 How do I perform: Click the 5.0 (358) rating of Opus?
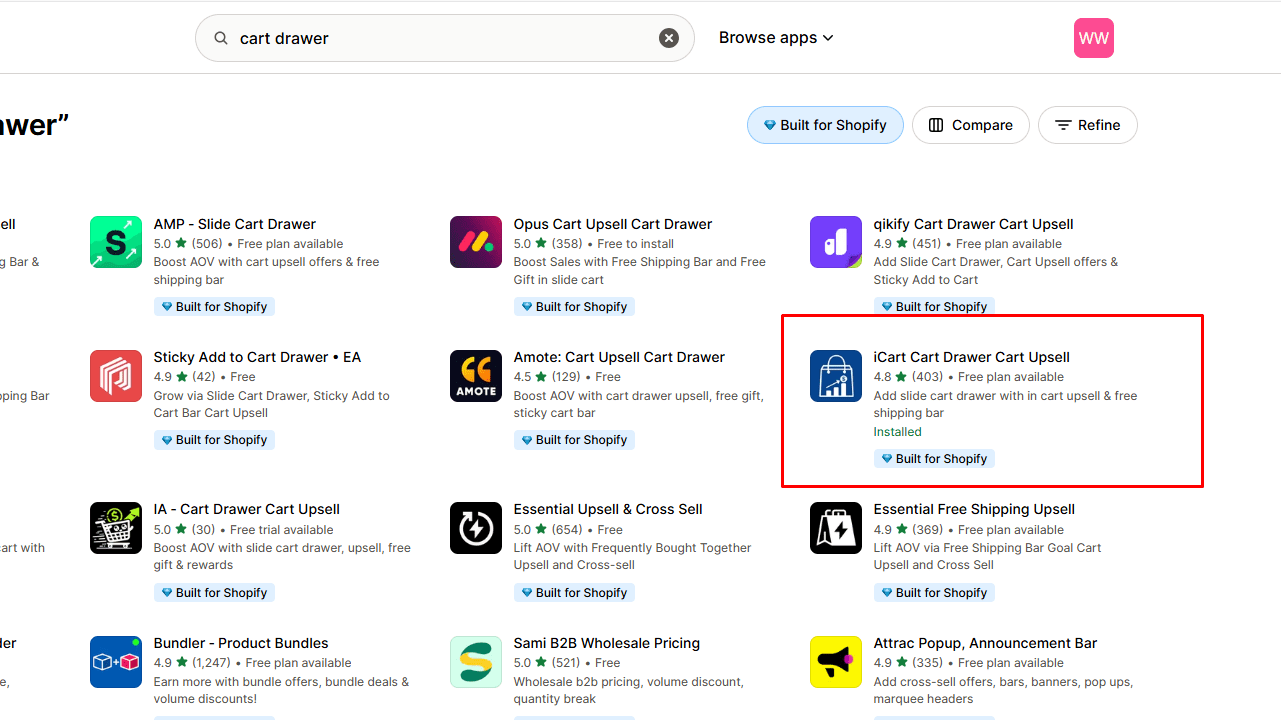pos(548,244)
